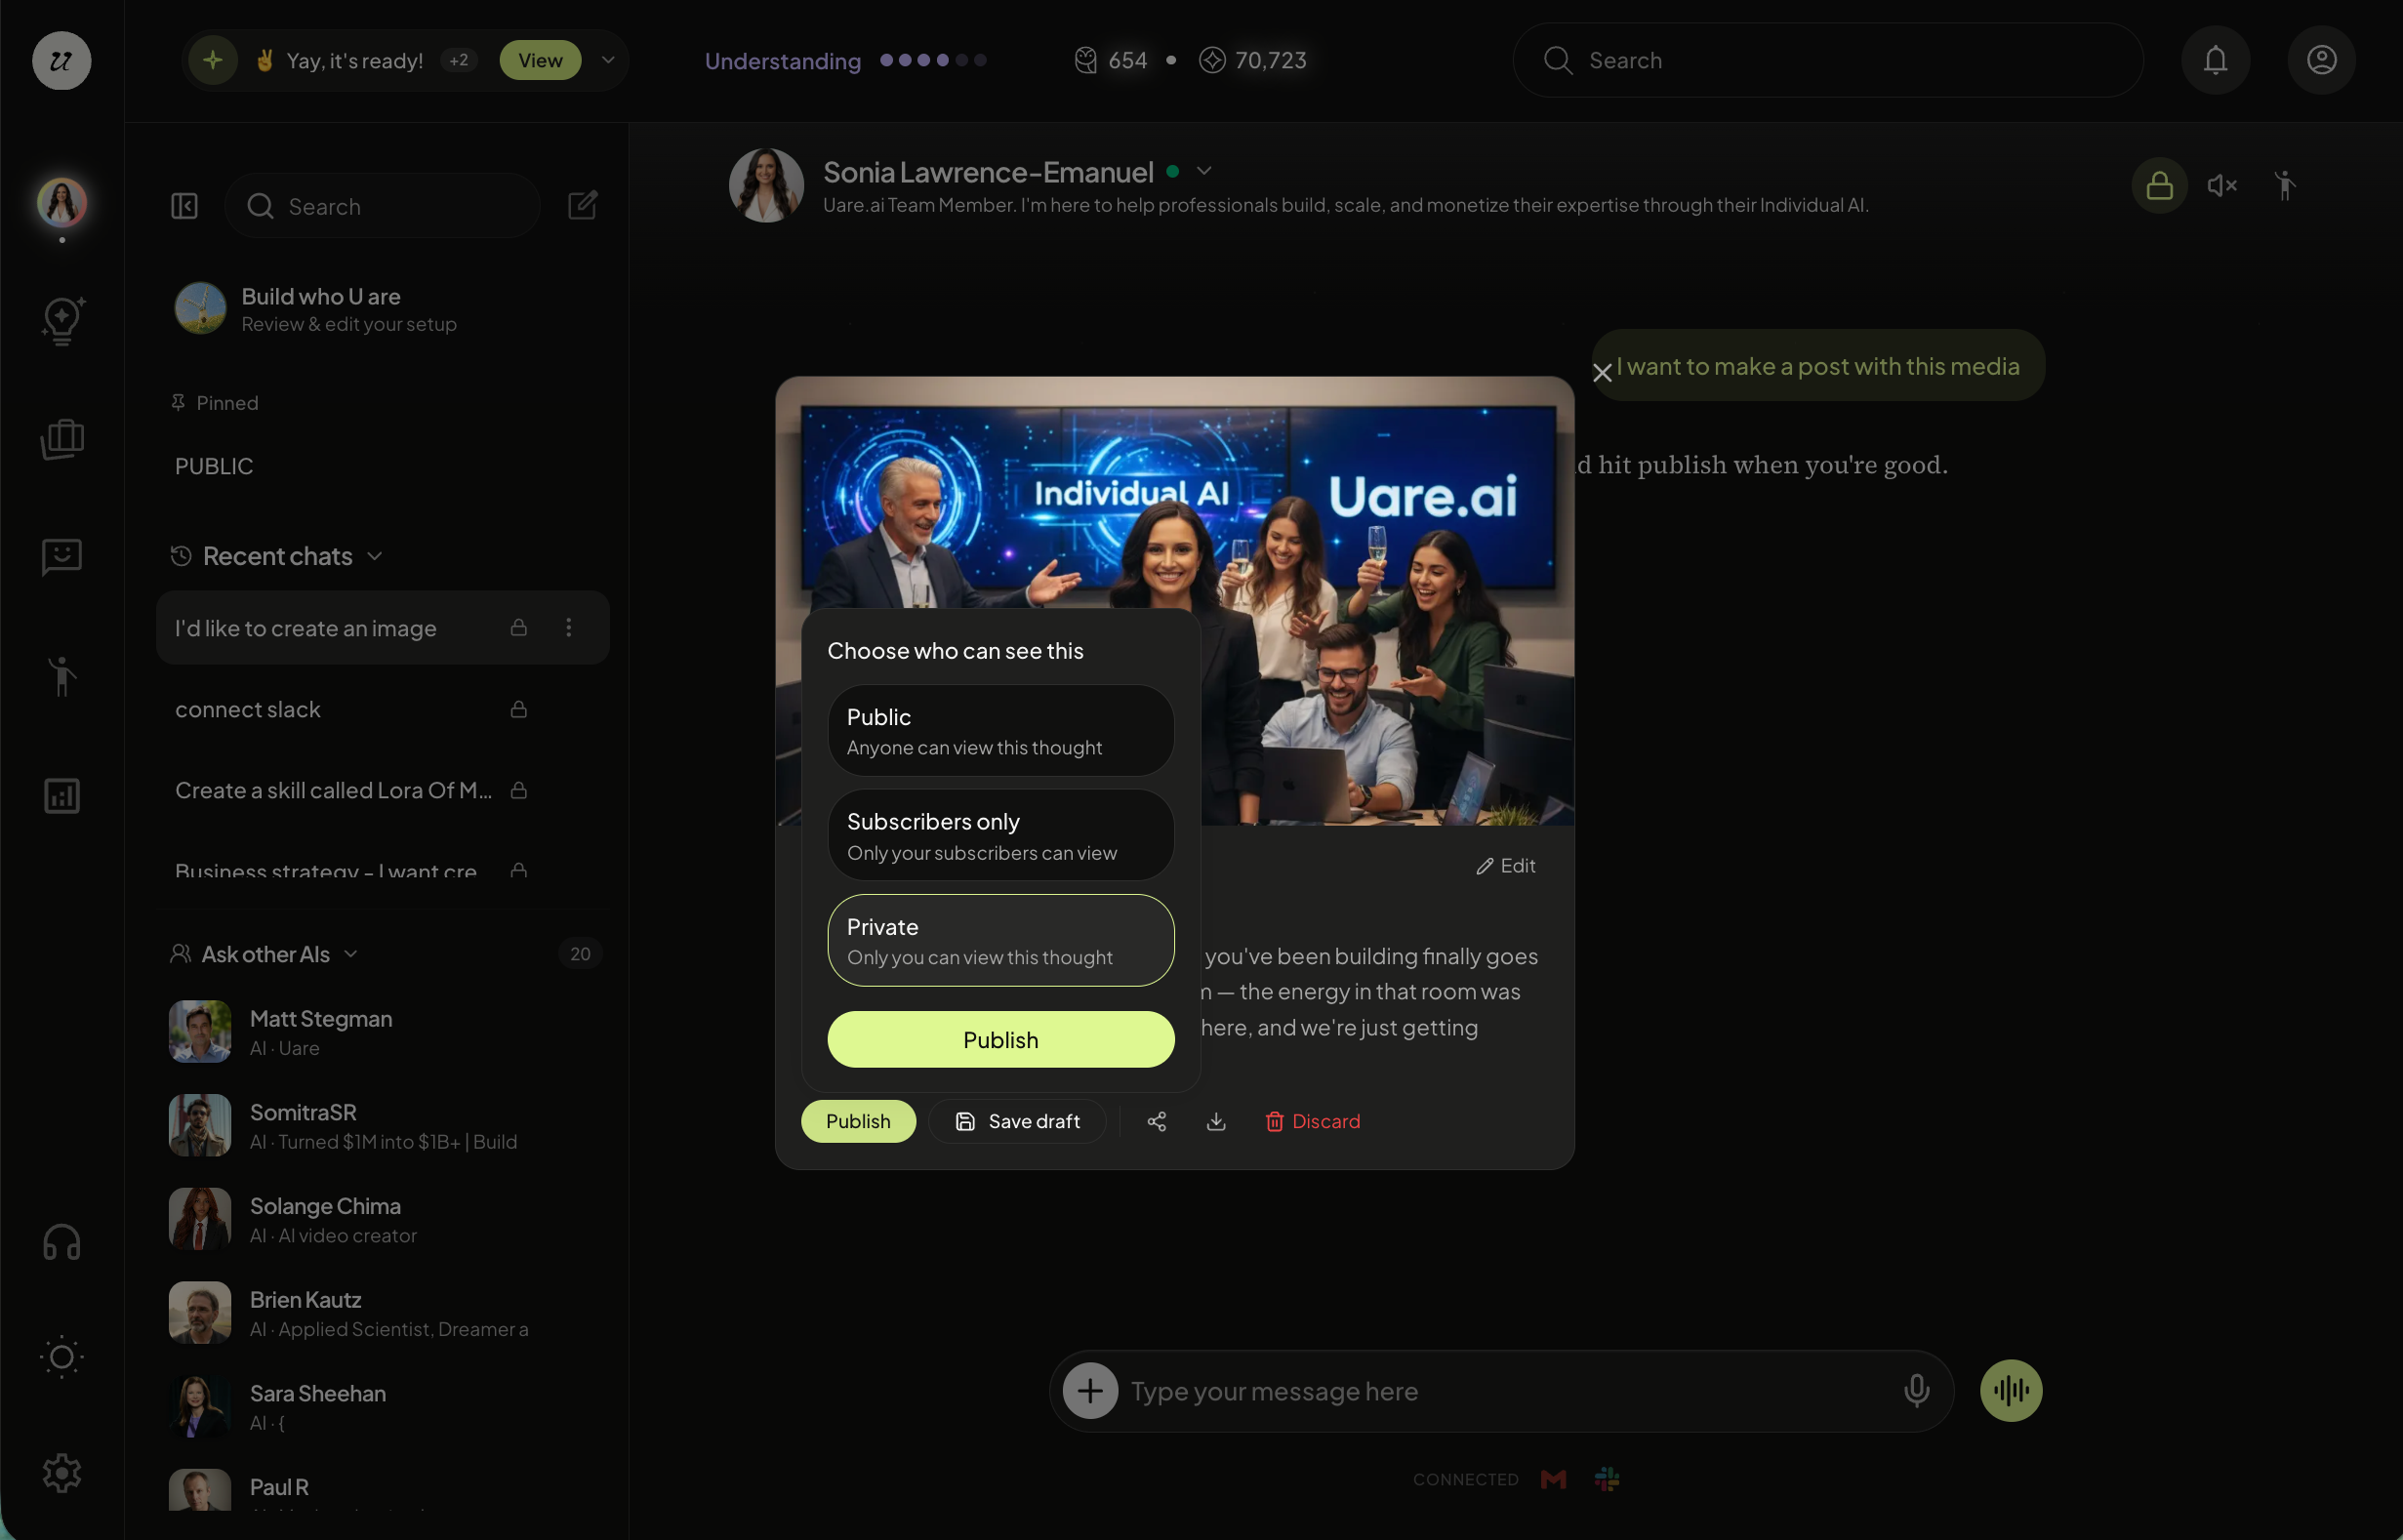Select the Public visibility option

(x=1001, y=730)
